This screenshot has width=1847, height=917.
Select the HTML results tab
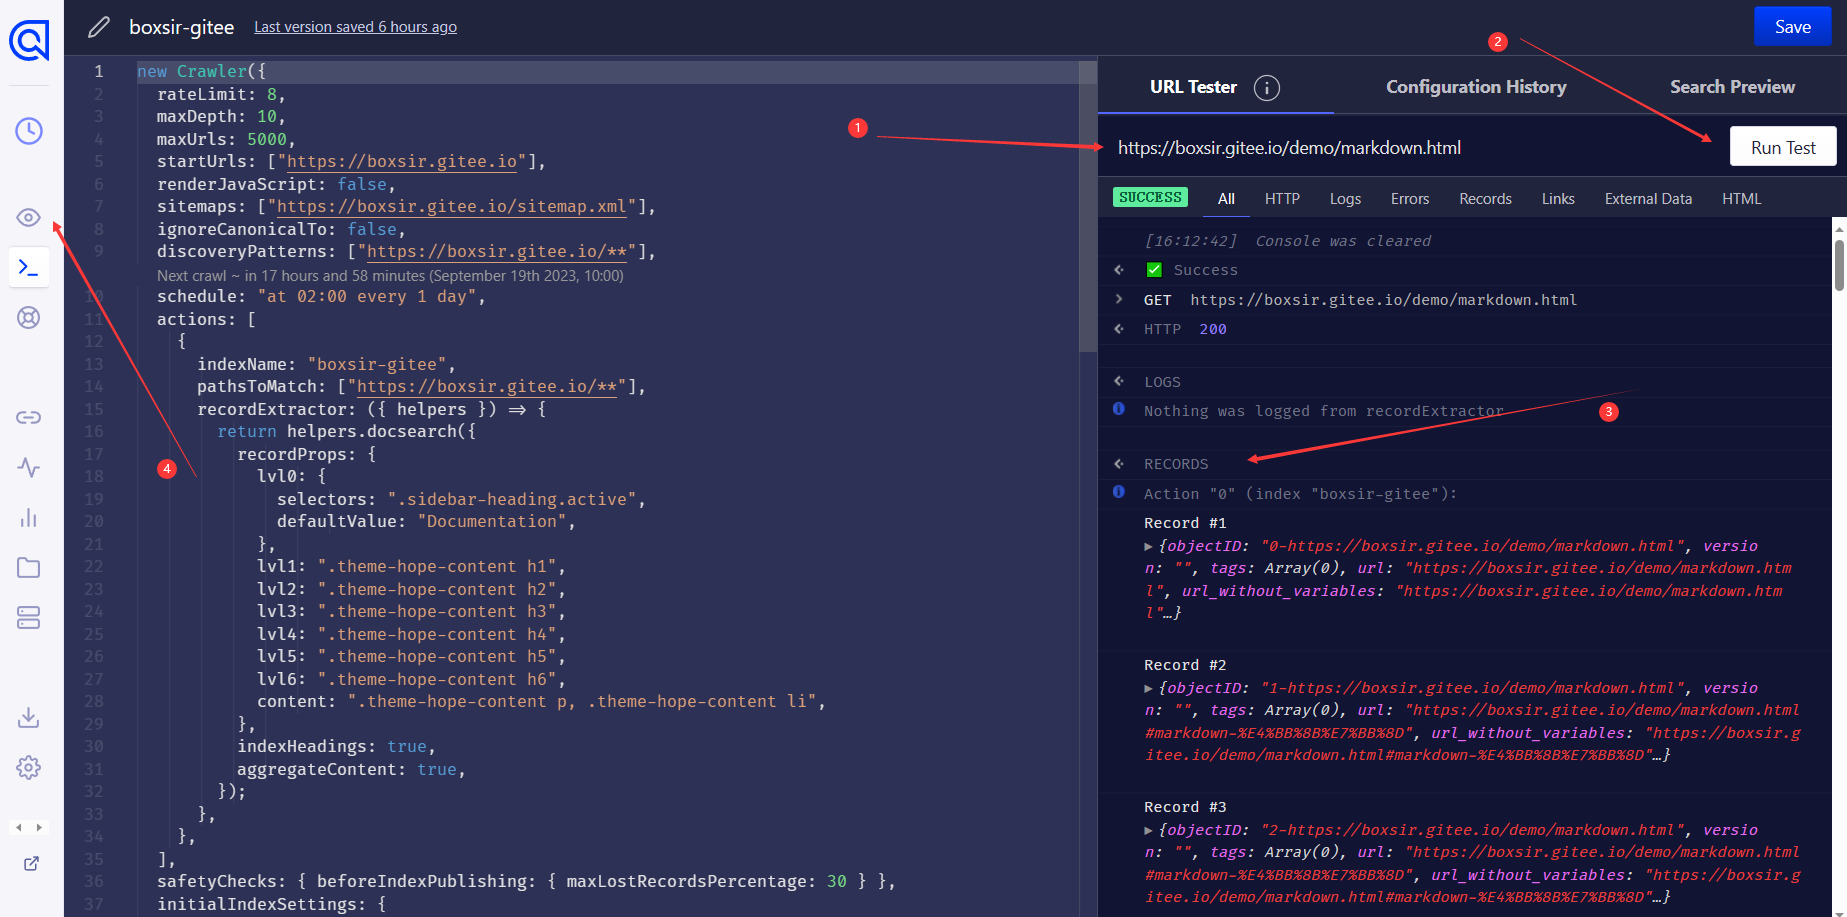click(x=1741, y=199)
